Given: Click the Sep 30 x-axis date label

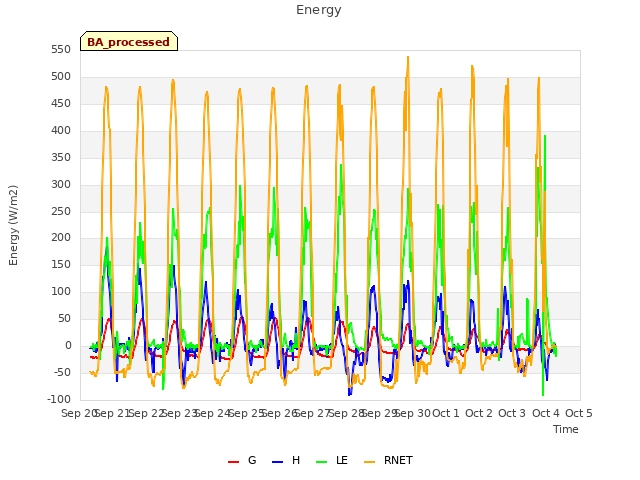Looking at the screenshot, I should point(413,413).
